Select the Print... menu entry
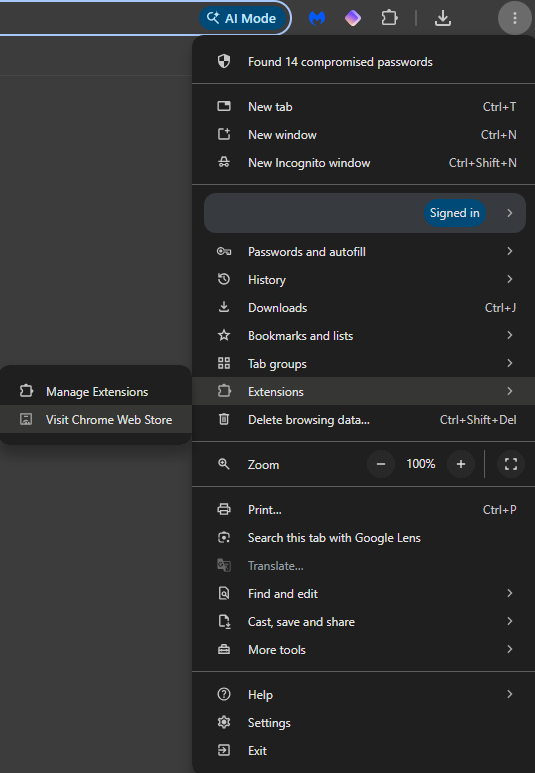The image size is (535, 773). click(x=363, y=510)
